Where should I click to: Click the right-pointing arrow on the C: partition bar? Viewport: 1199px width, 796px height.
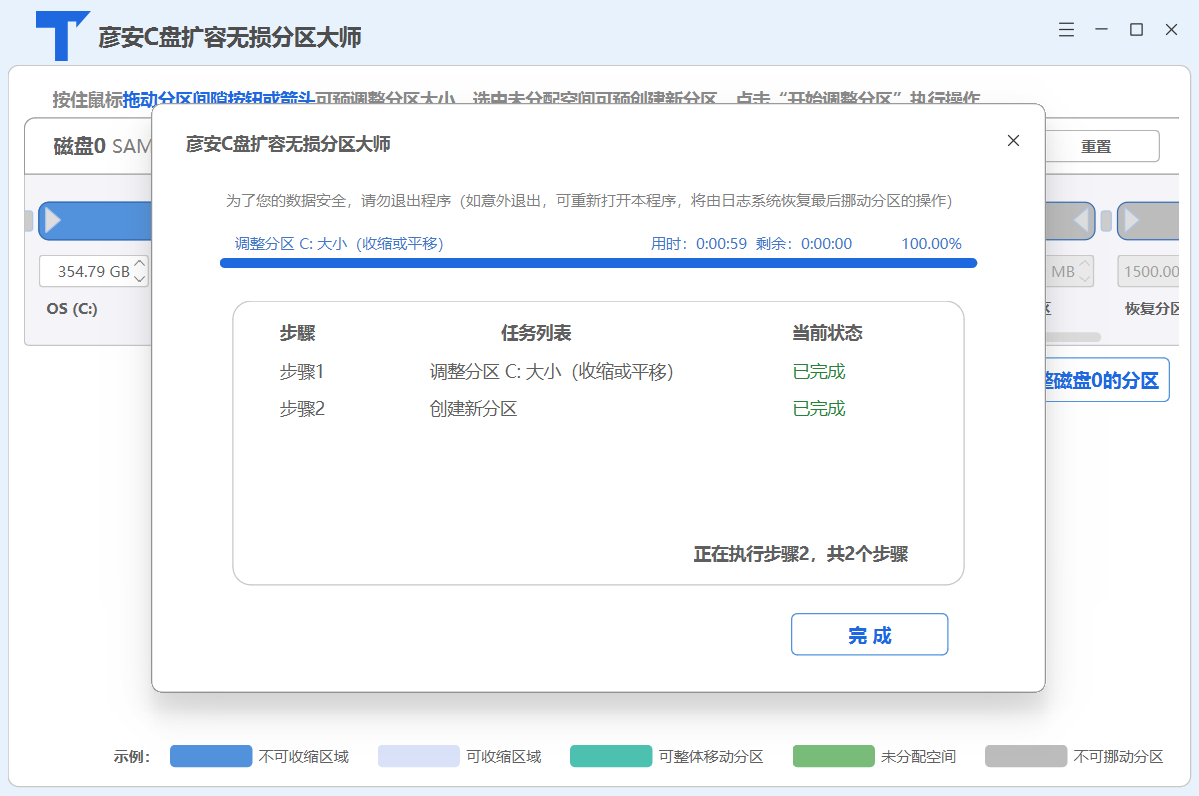pyautogui.click(x=53, y=221)
